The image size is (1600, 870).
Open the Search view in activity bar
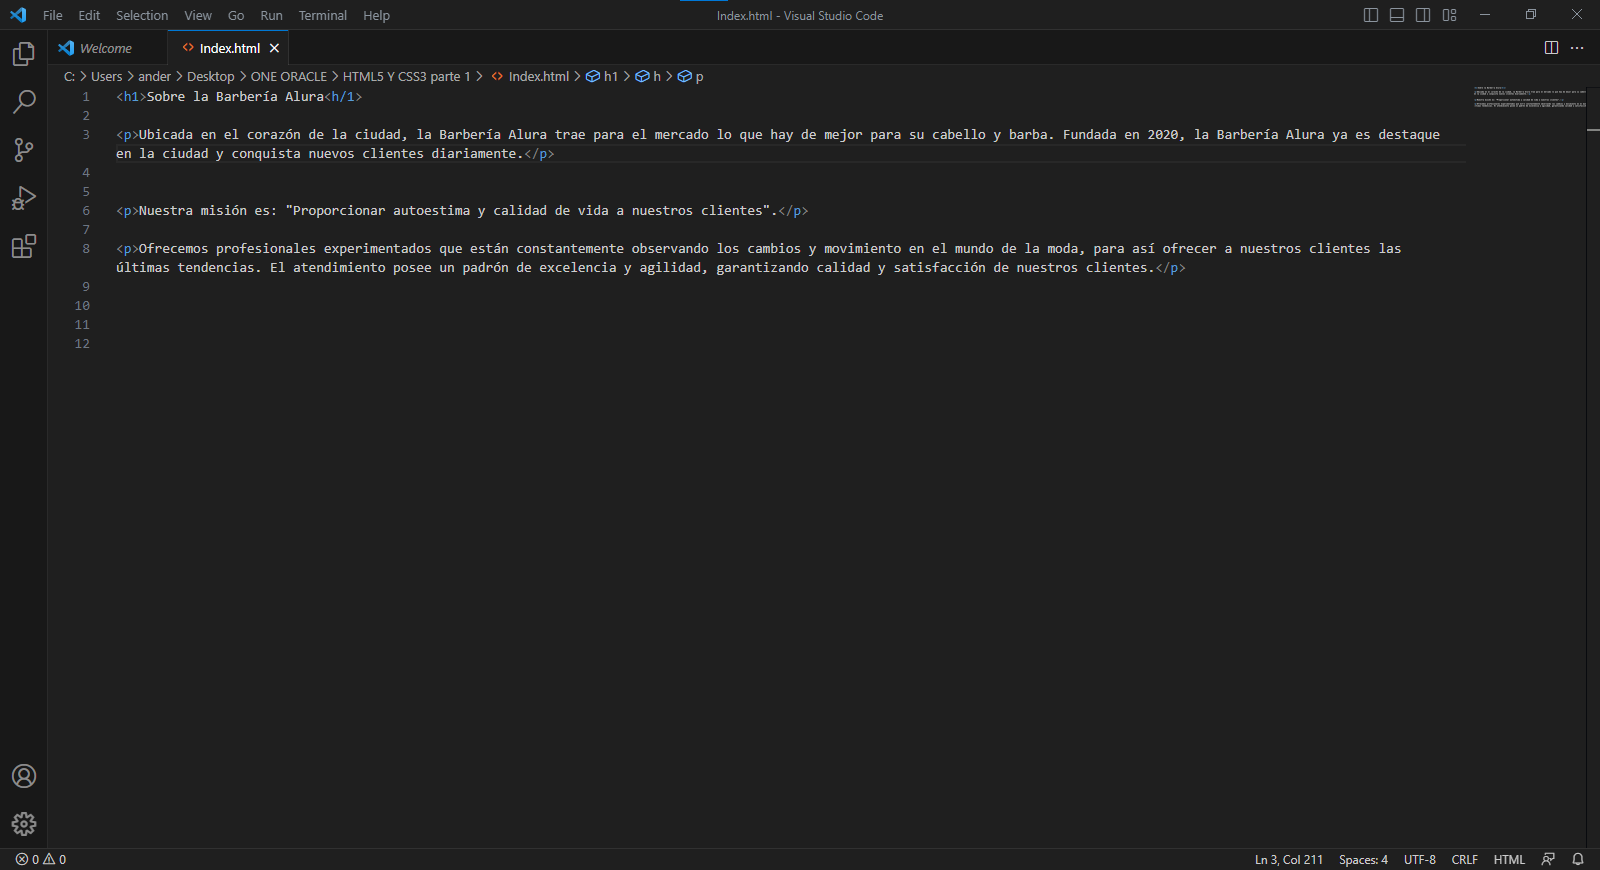pos(24,101)
